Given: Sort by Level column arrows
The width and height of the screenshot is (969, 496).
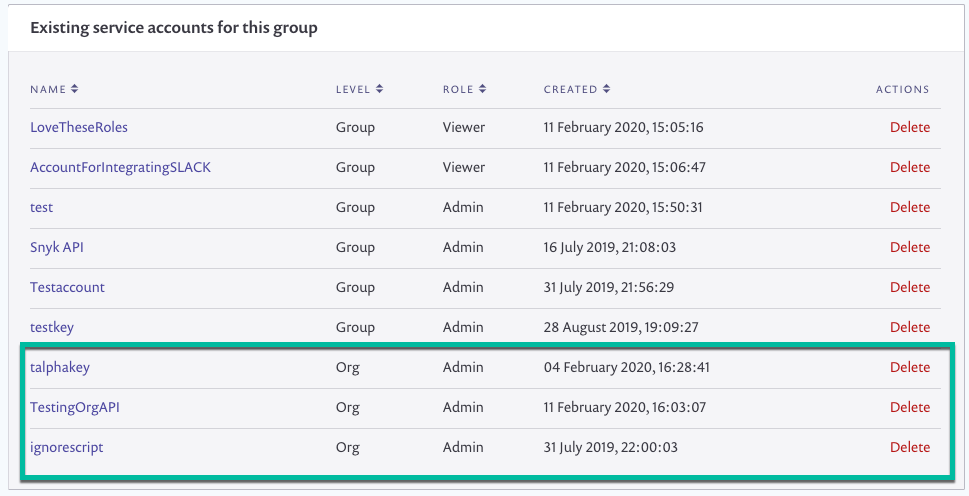Looking at the screenshot, I should tap(379, 89).
